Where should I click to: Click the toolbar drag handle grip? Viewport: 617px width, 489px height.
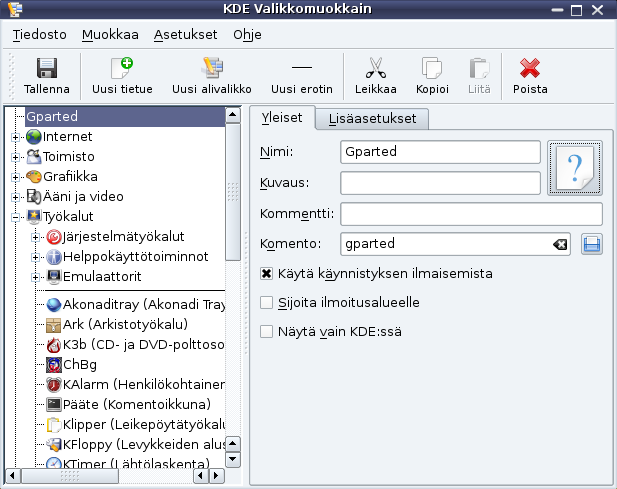click(x=11, y=76)
